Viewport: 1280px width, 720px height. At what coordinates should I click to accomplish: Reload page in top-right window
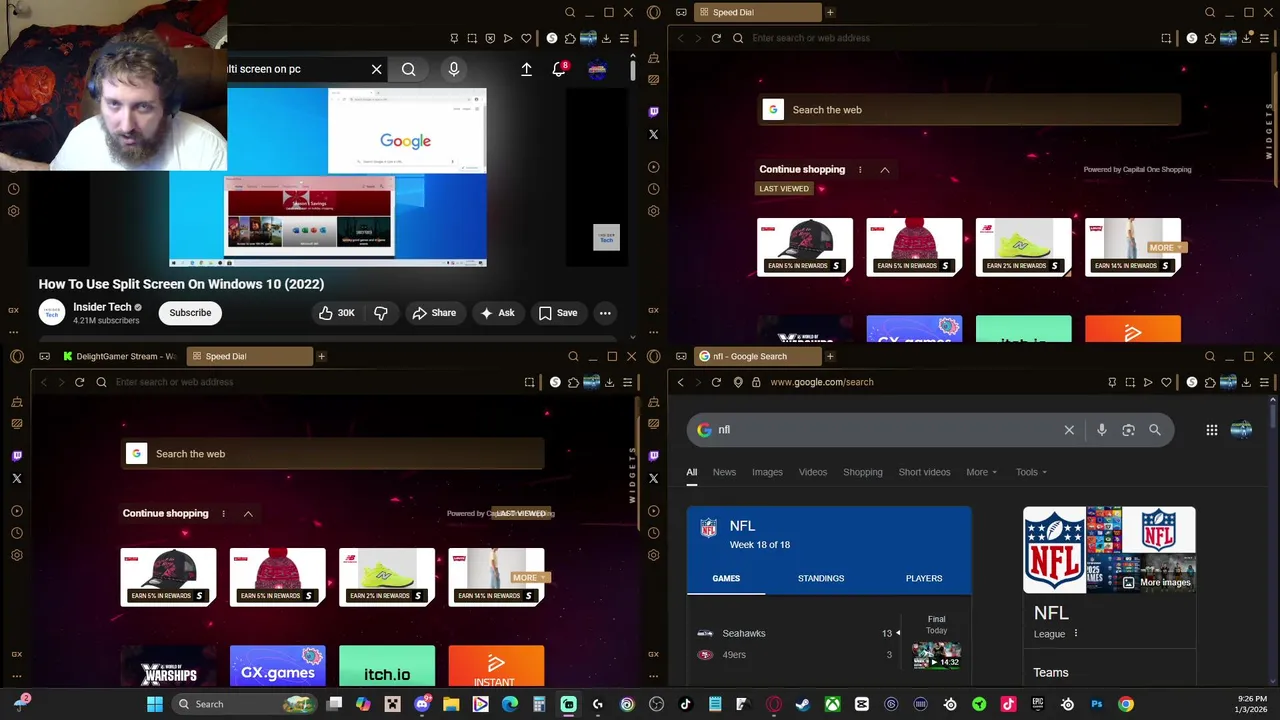click(716, 38)
